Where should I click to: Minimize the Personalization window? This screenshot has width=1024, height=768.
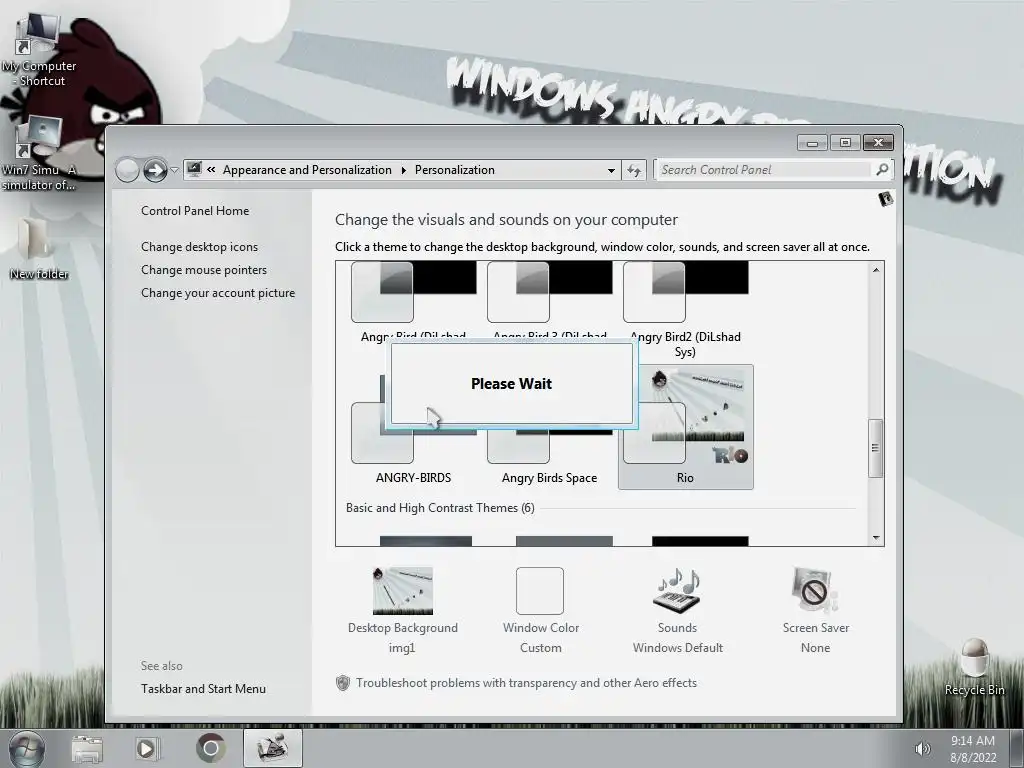(812, 142)
